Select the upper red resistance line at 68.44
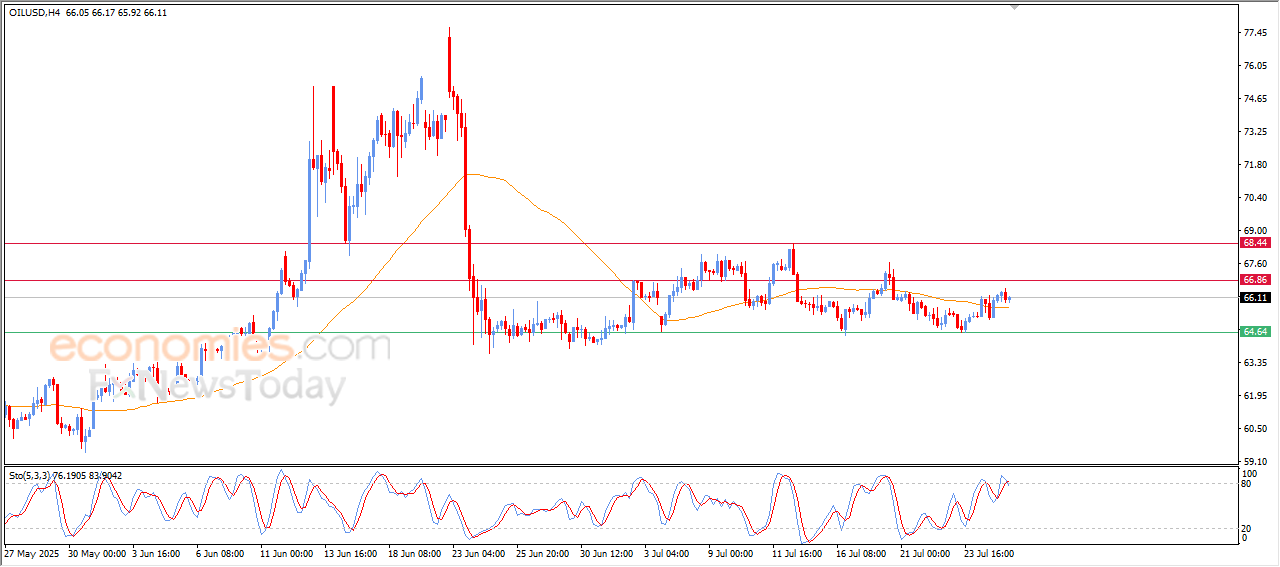This screenshot has height=567, width=1280. [x=620, y=243]
